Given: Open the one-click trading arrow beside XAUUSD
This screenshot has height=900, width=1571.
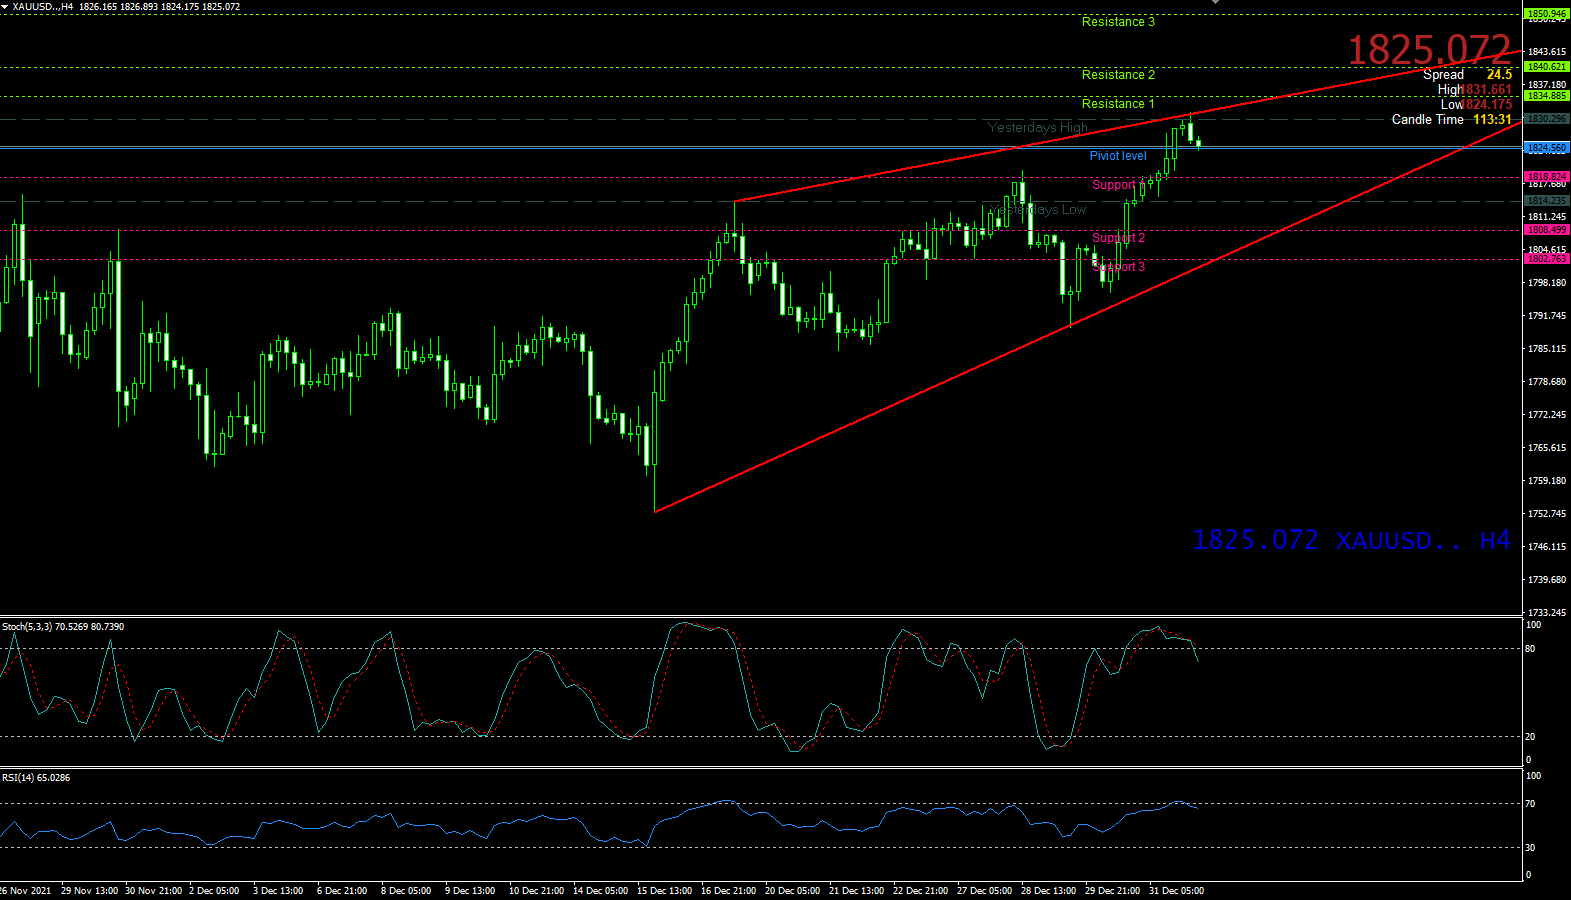Looking at the screenshot, I should (x=5, y=7).
